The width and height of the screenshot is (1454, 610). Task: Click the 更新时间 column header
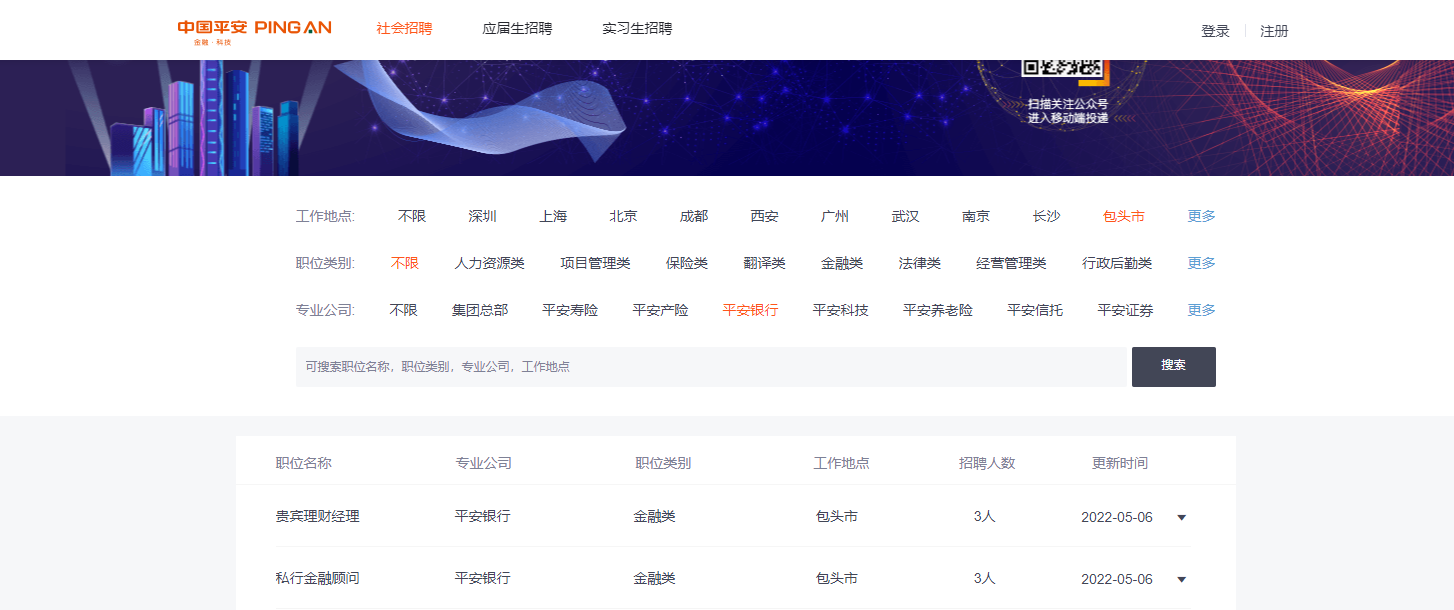coord(1120,463)
